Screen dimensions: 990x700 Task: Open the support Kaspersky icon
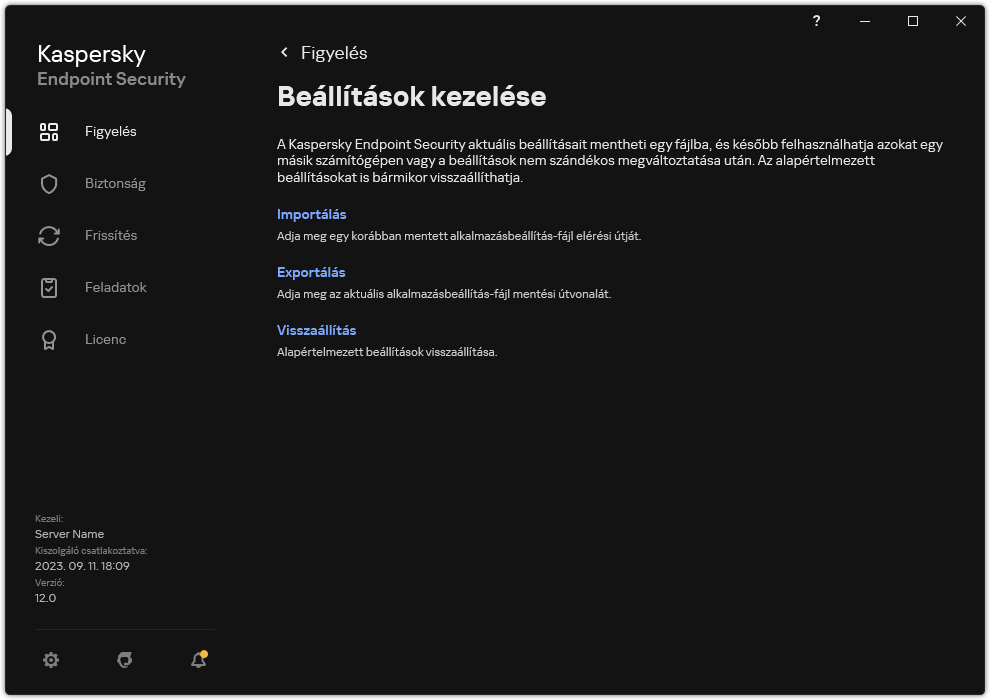coord(124,660)
